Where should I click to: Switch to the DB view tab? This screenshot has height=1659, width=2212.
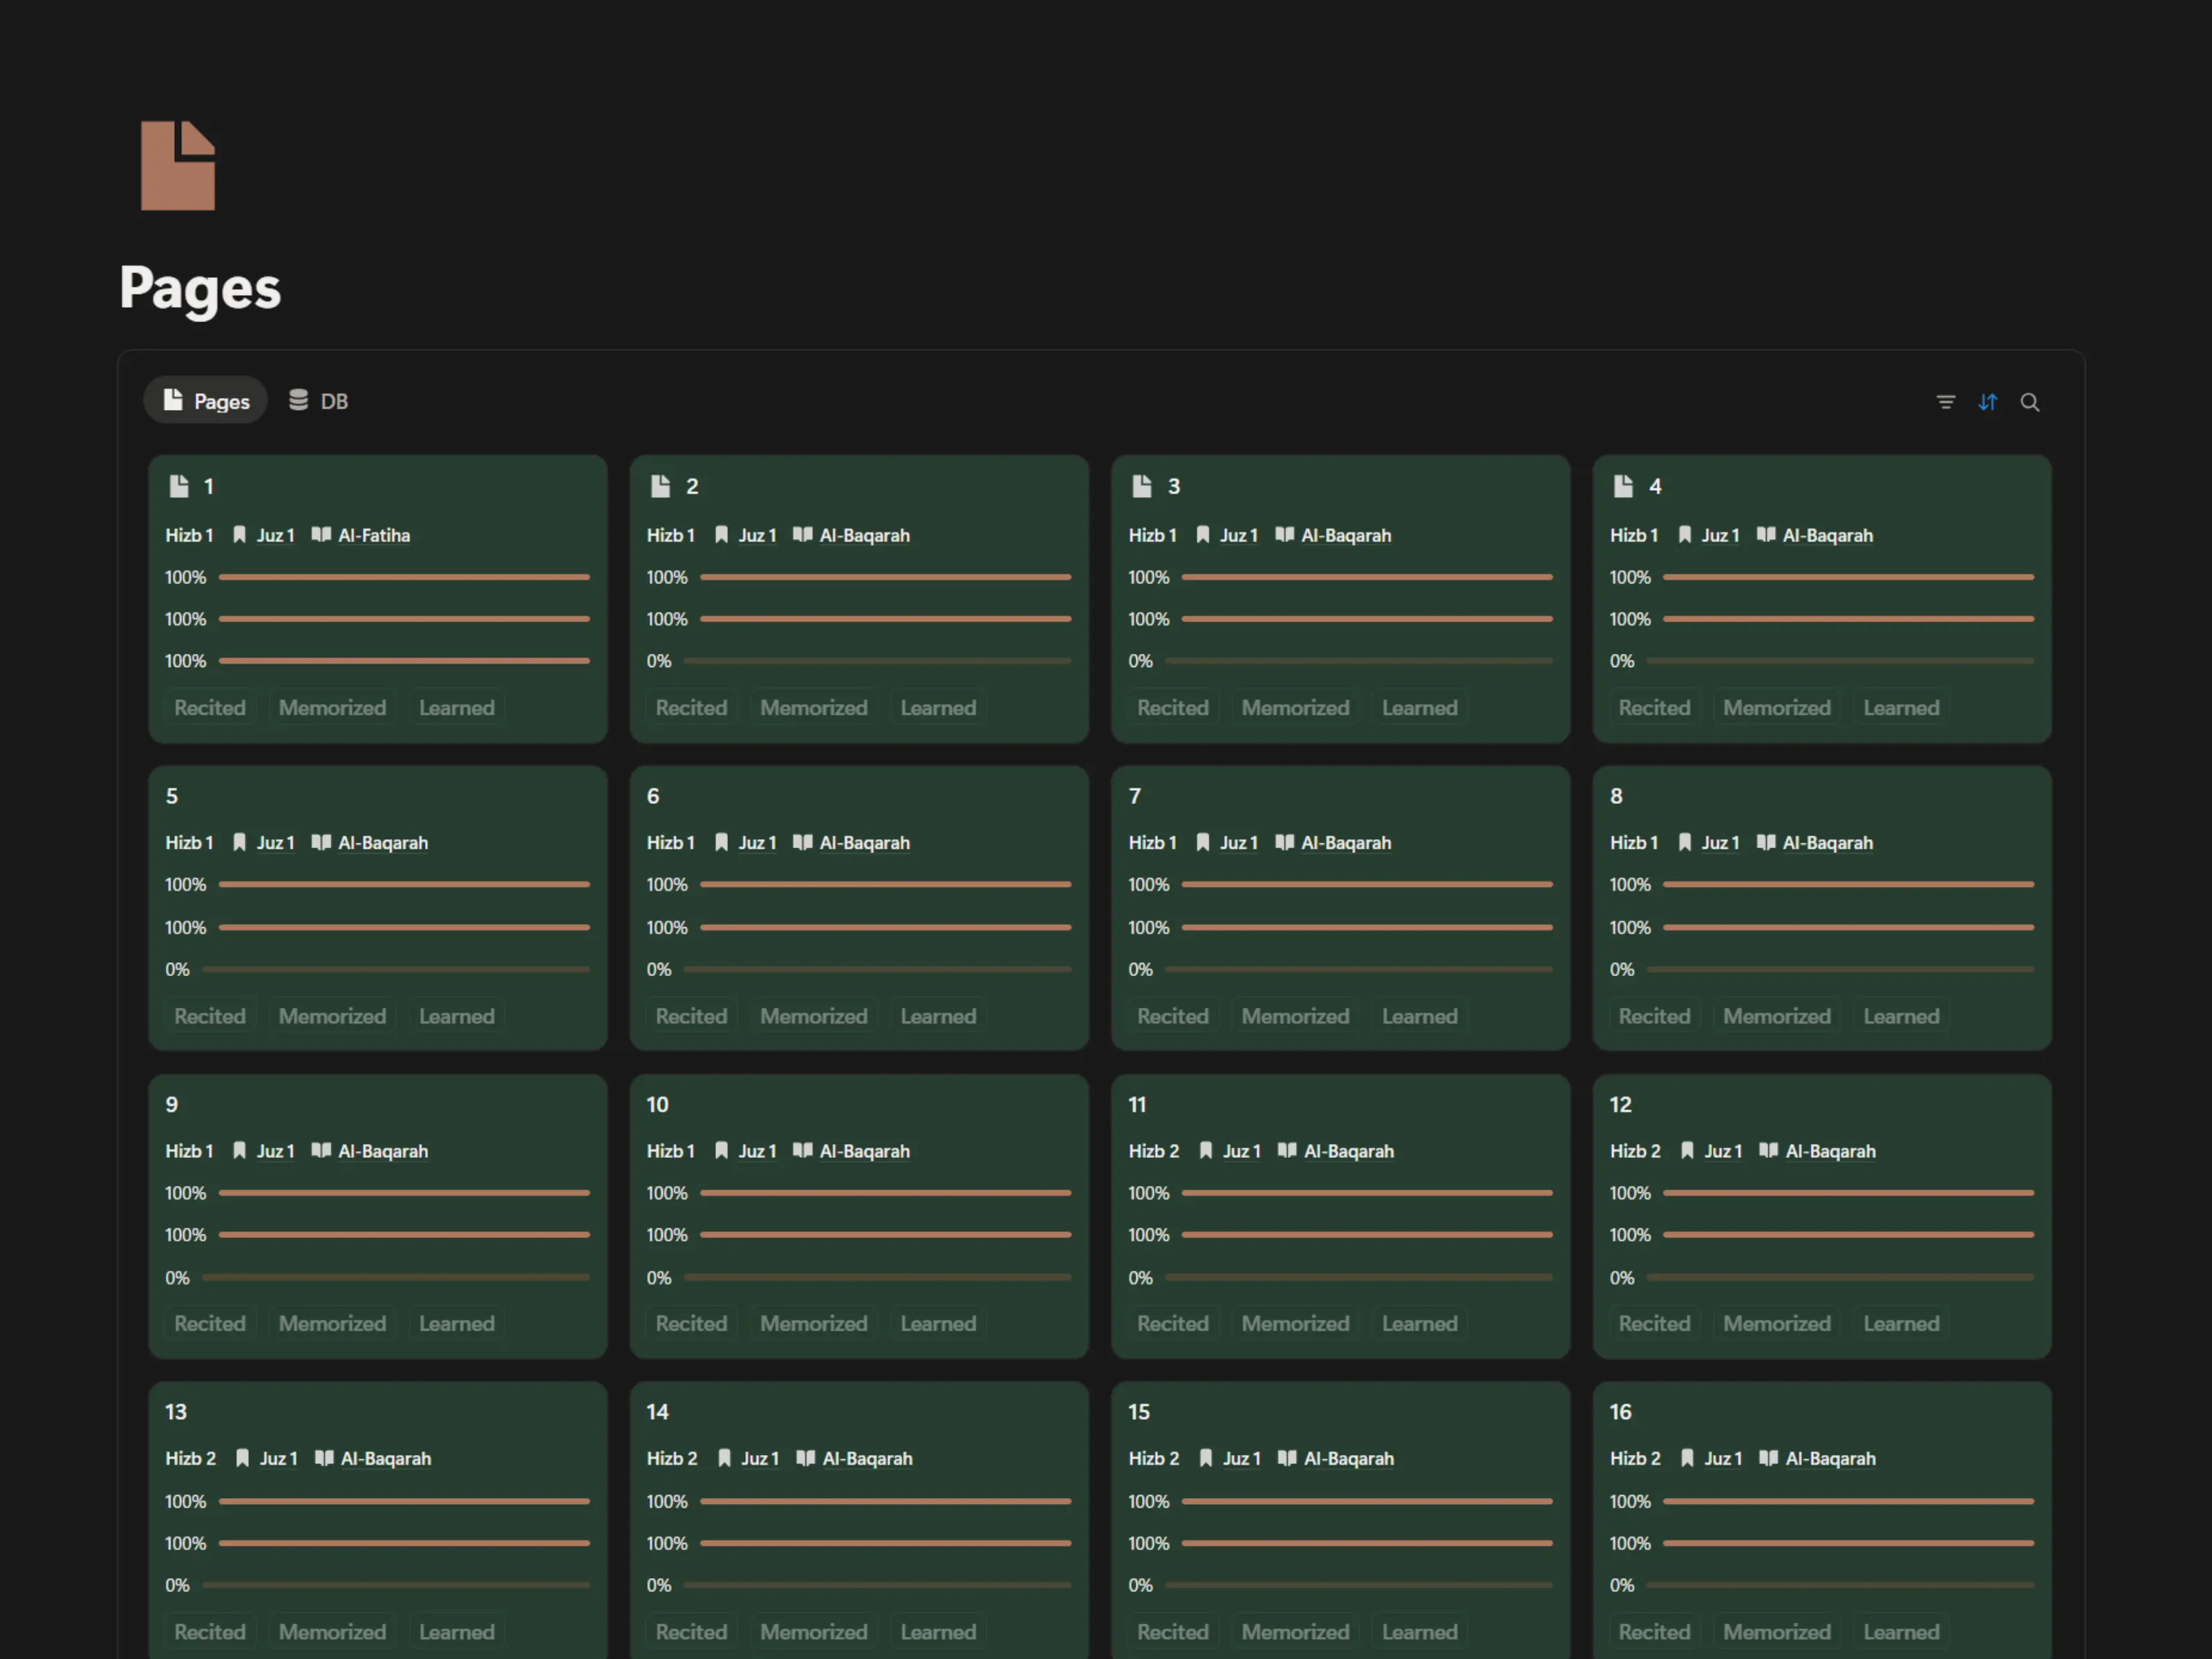click(318, 401)
